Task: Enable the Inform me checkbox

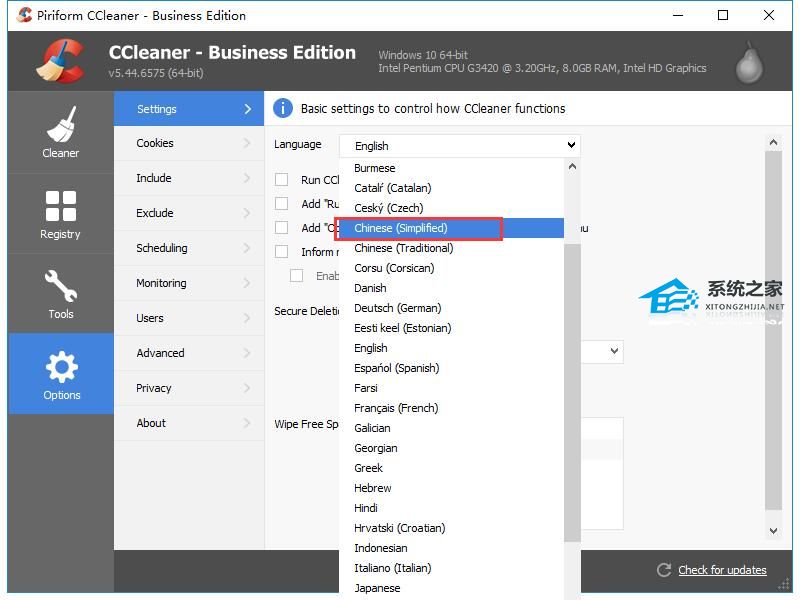Action: pos(282,252)
